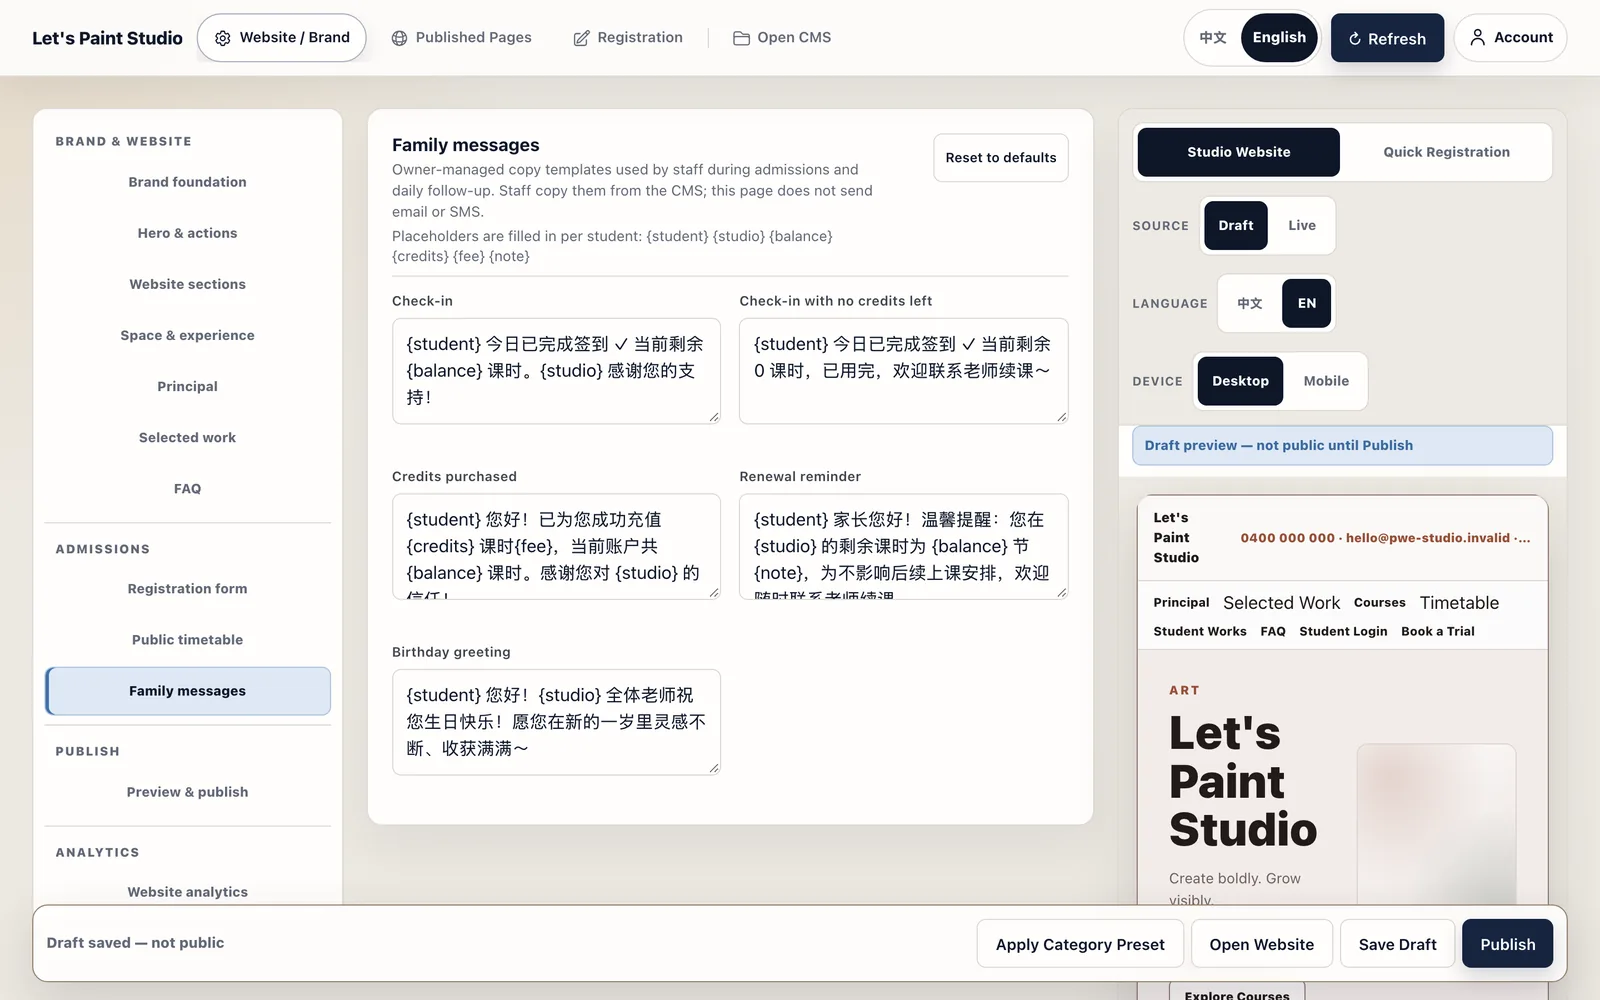Open Registration form under Admissions
Screen dimensions: 1600x1000
[x=187, y=589]
